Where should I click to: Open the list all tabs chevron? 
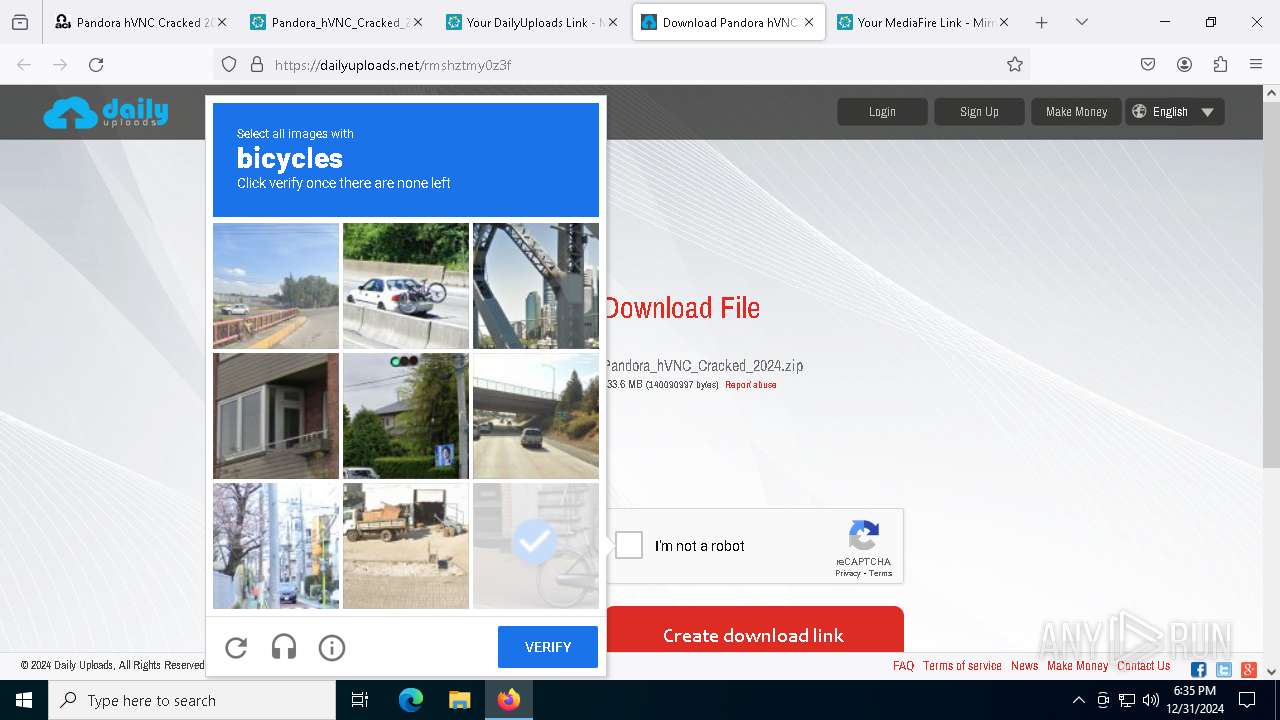(1081, 22)
